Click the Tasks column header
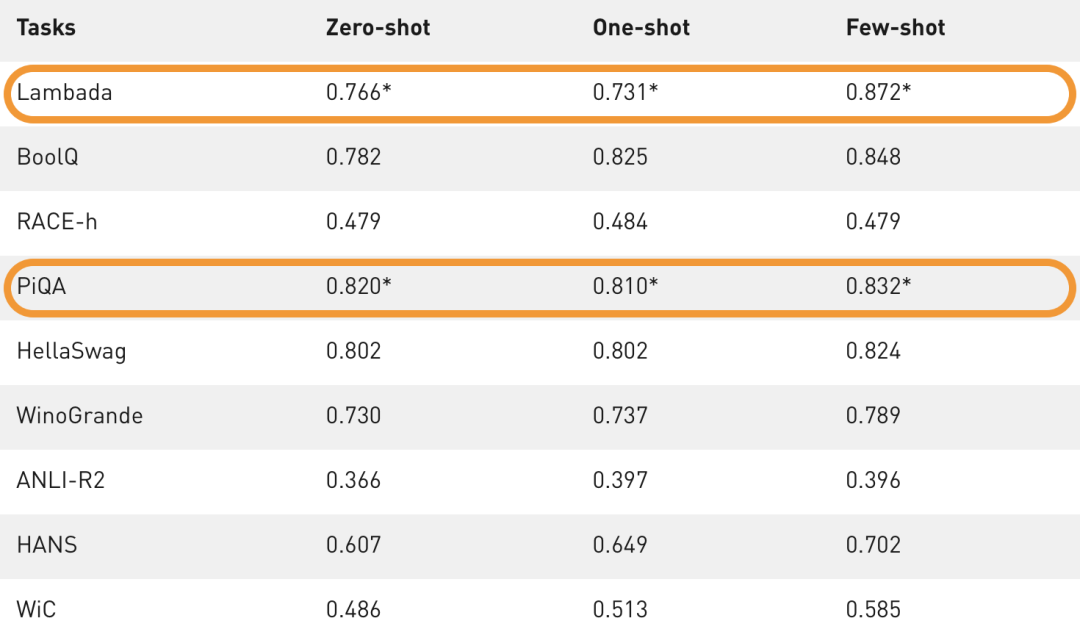This screenshot has width=1080, height=632. (46, 27)
